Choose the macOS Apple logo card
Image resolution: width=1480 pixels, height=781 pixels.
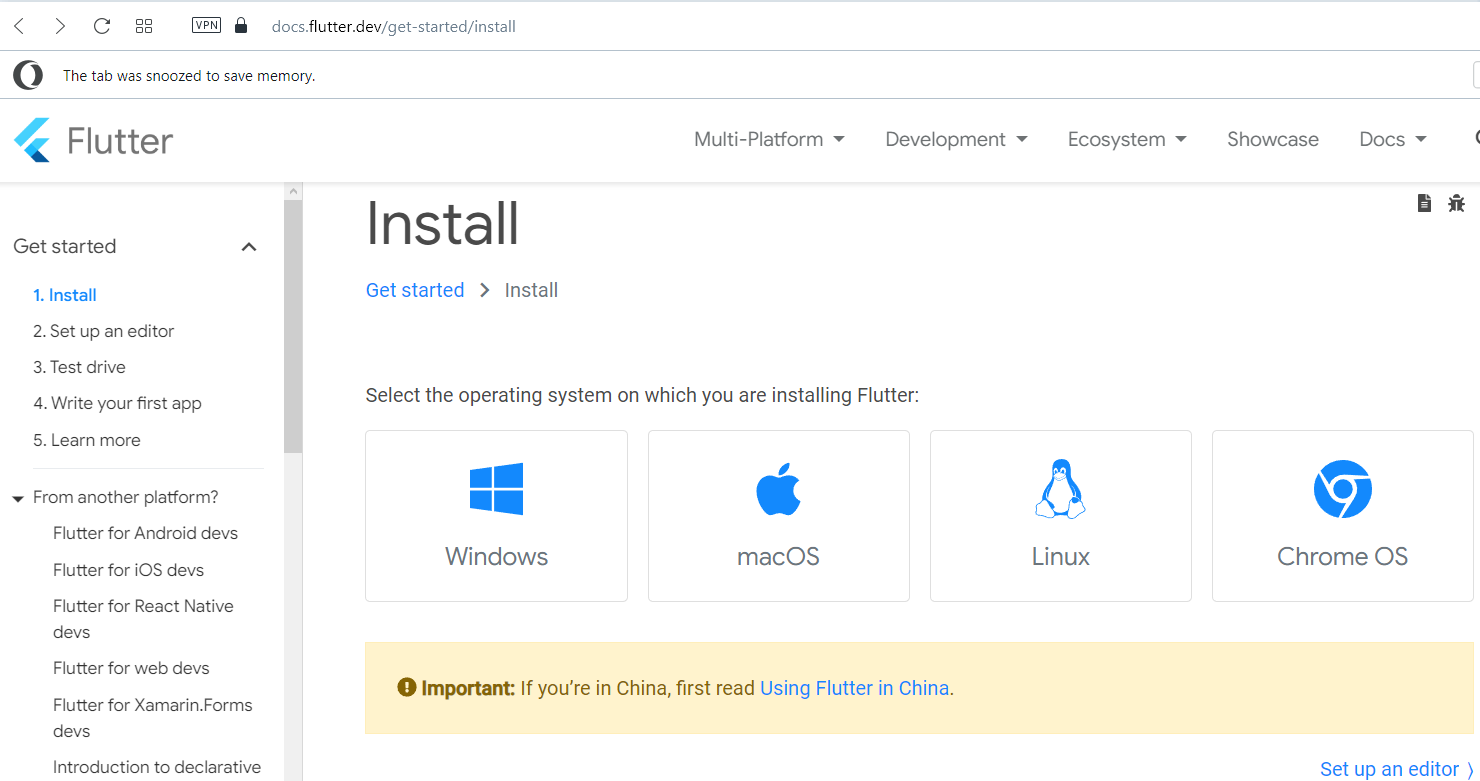[x=779, y=516]
